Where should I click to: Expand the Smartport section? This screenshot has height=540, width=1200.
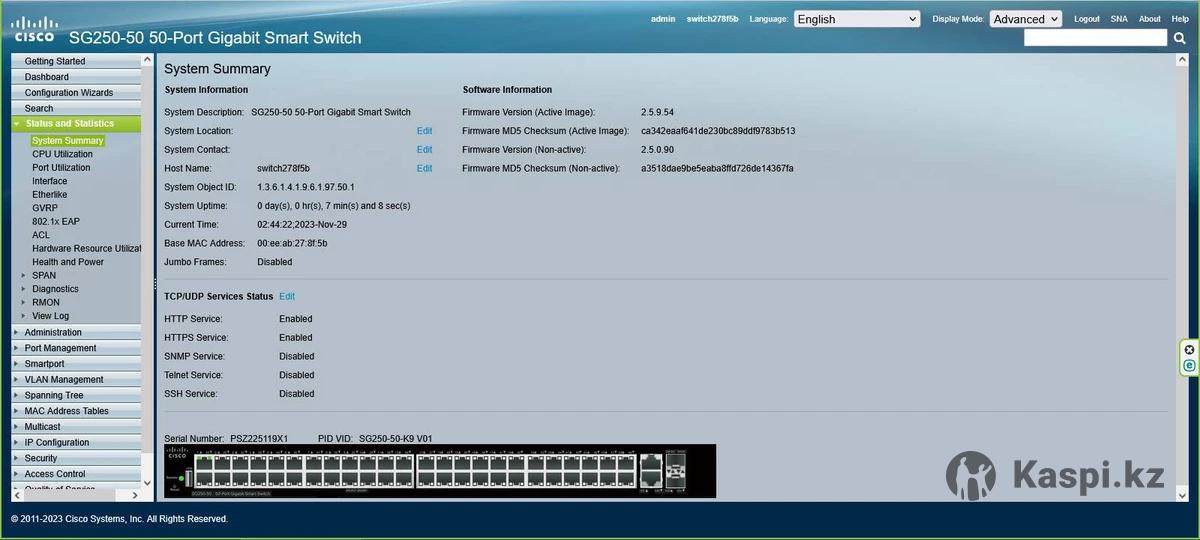(76, 364)
